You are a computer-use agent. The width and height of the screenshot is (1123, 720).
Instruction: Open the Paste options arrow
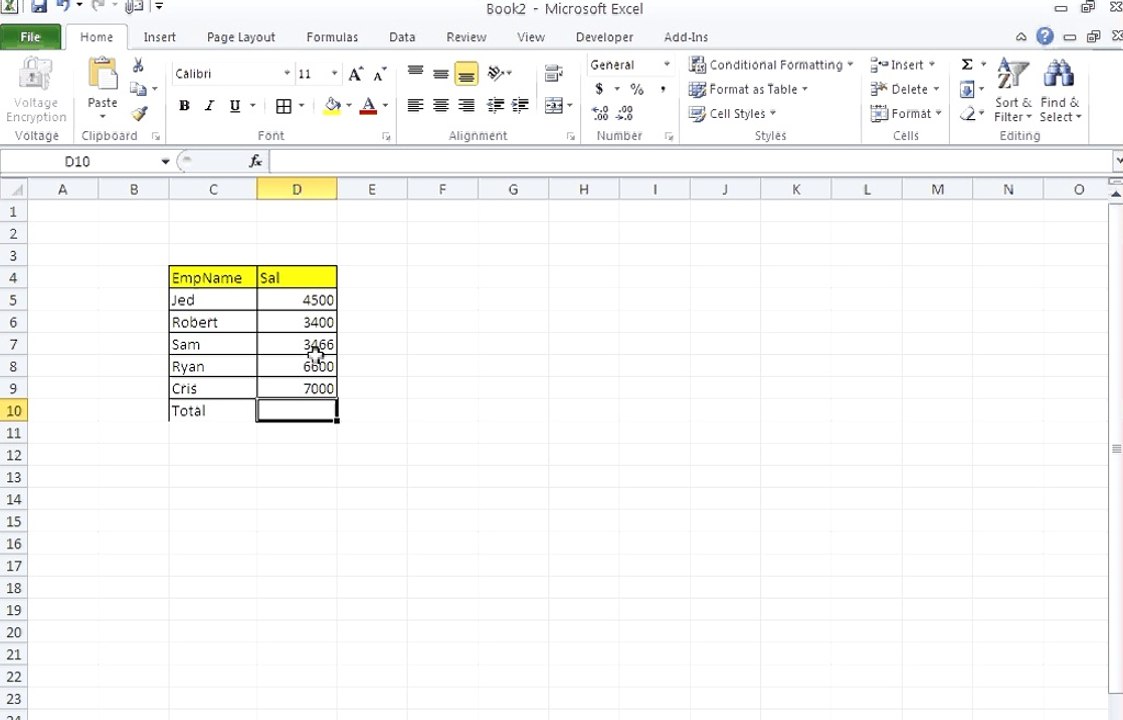click(102, 116)
